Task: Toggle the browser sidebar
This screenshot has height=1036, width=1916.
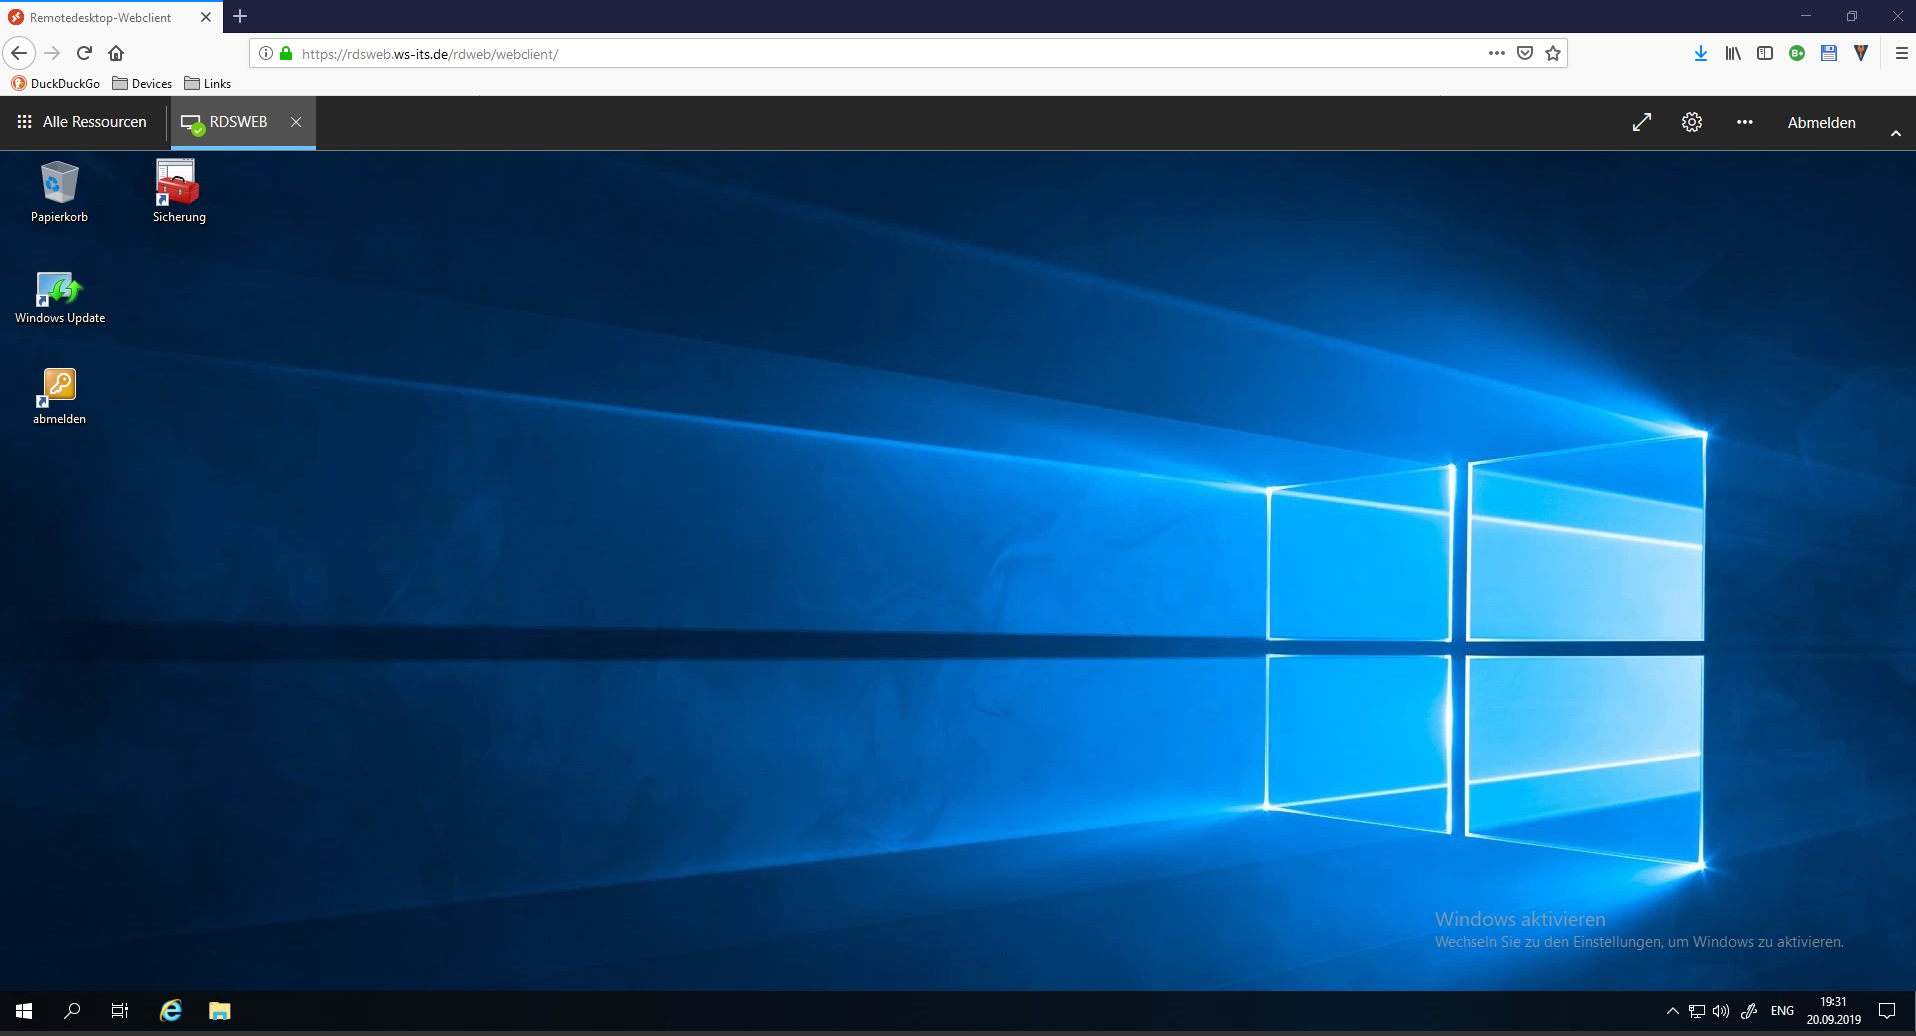Action: pos(1765,53)
